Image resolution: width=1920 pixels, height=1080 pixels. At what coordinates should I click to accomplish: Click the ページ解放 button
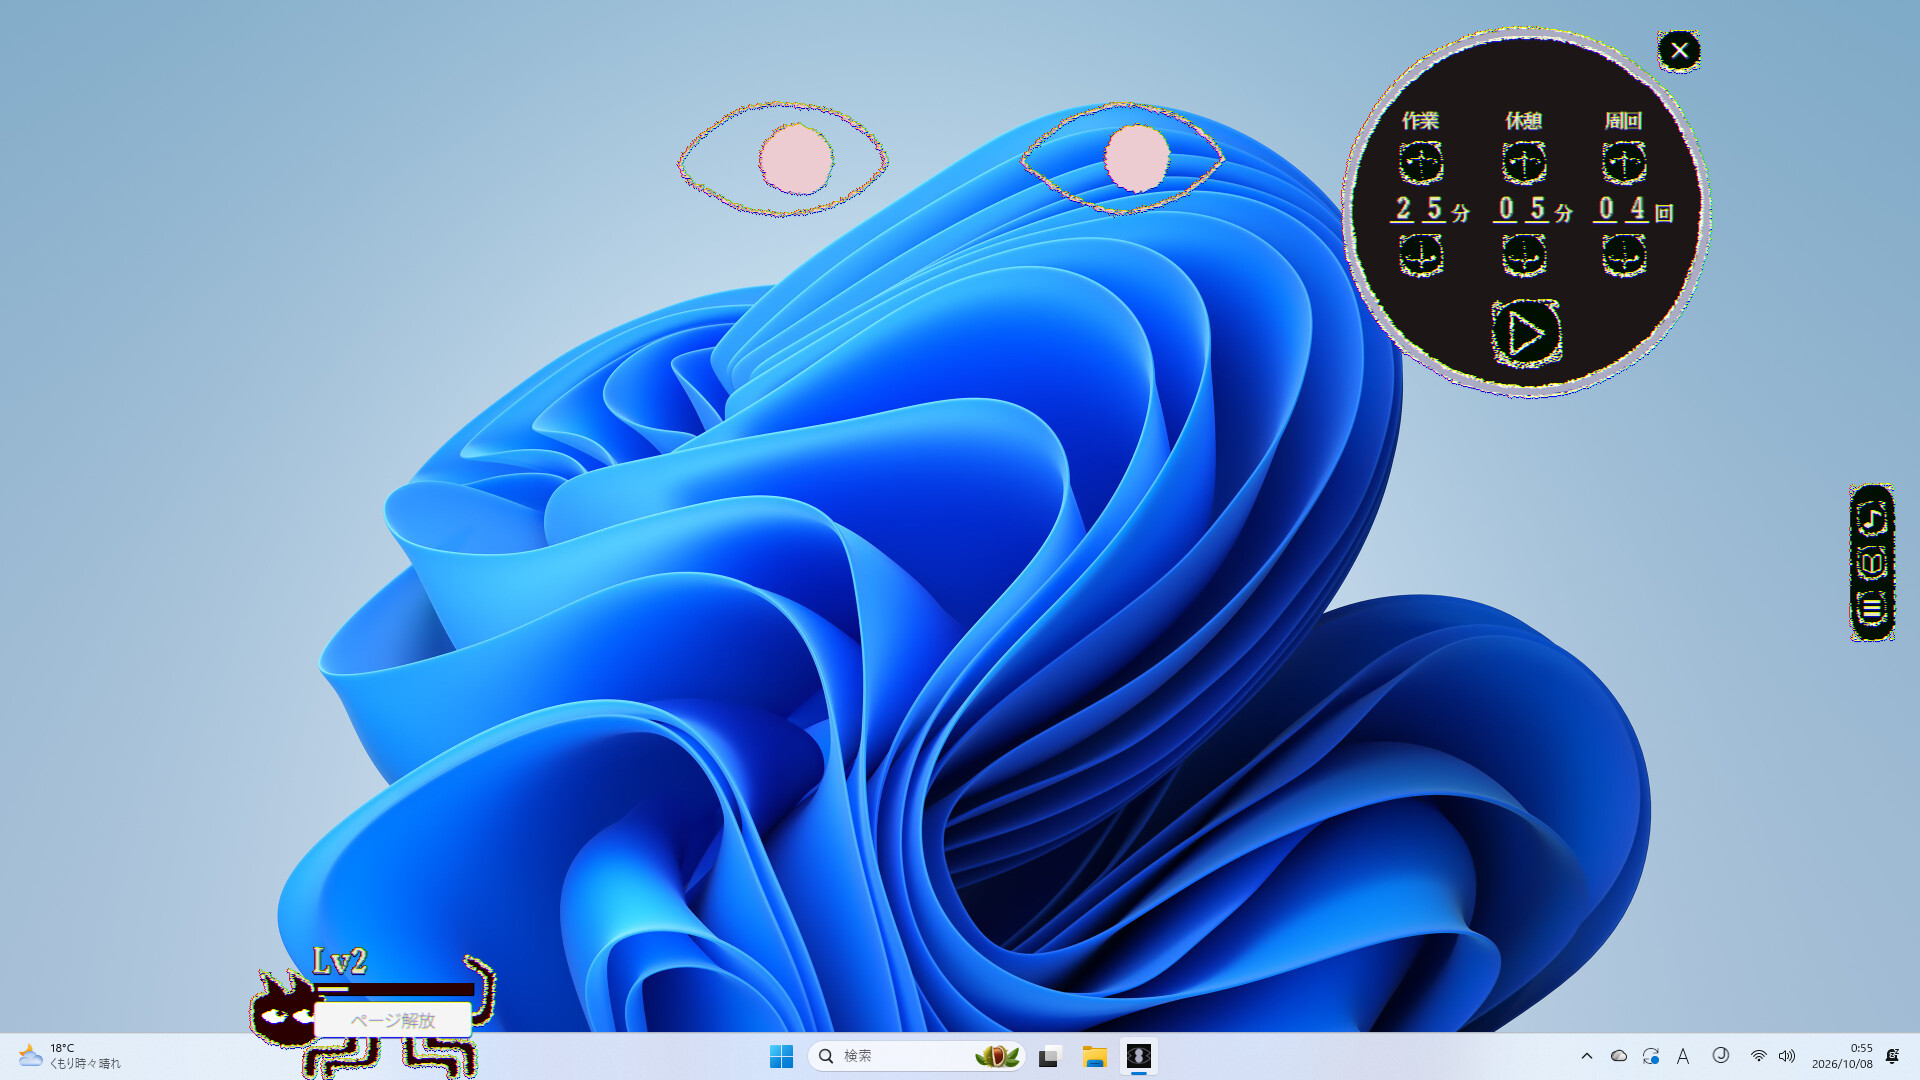[392, 1020]
